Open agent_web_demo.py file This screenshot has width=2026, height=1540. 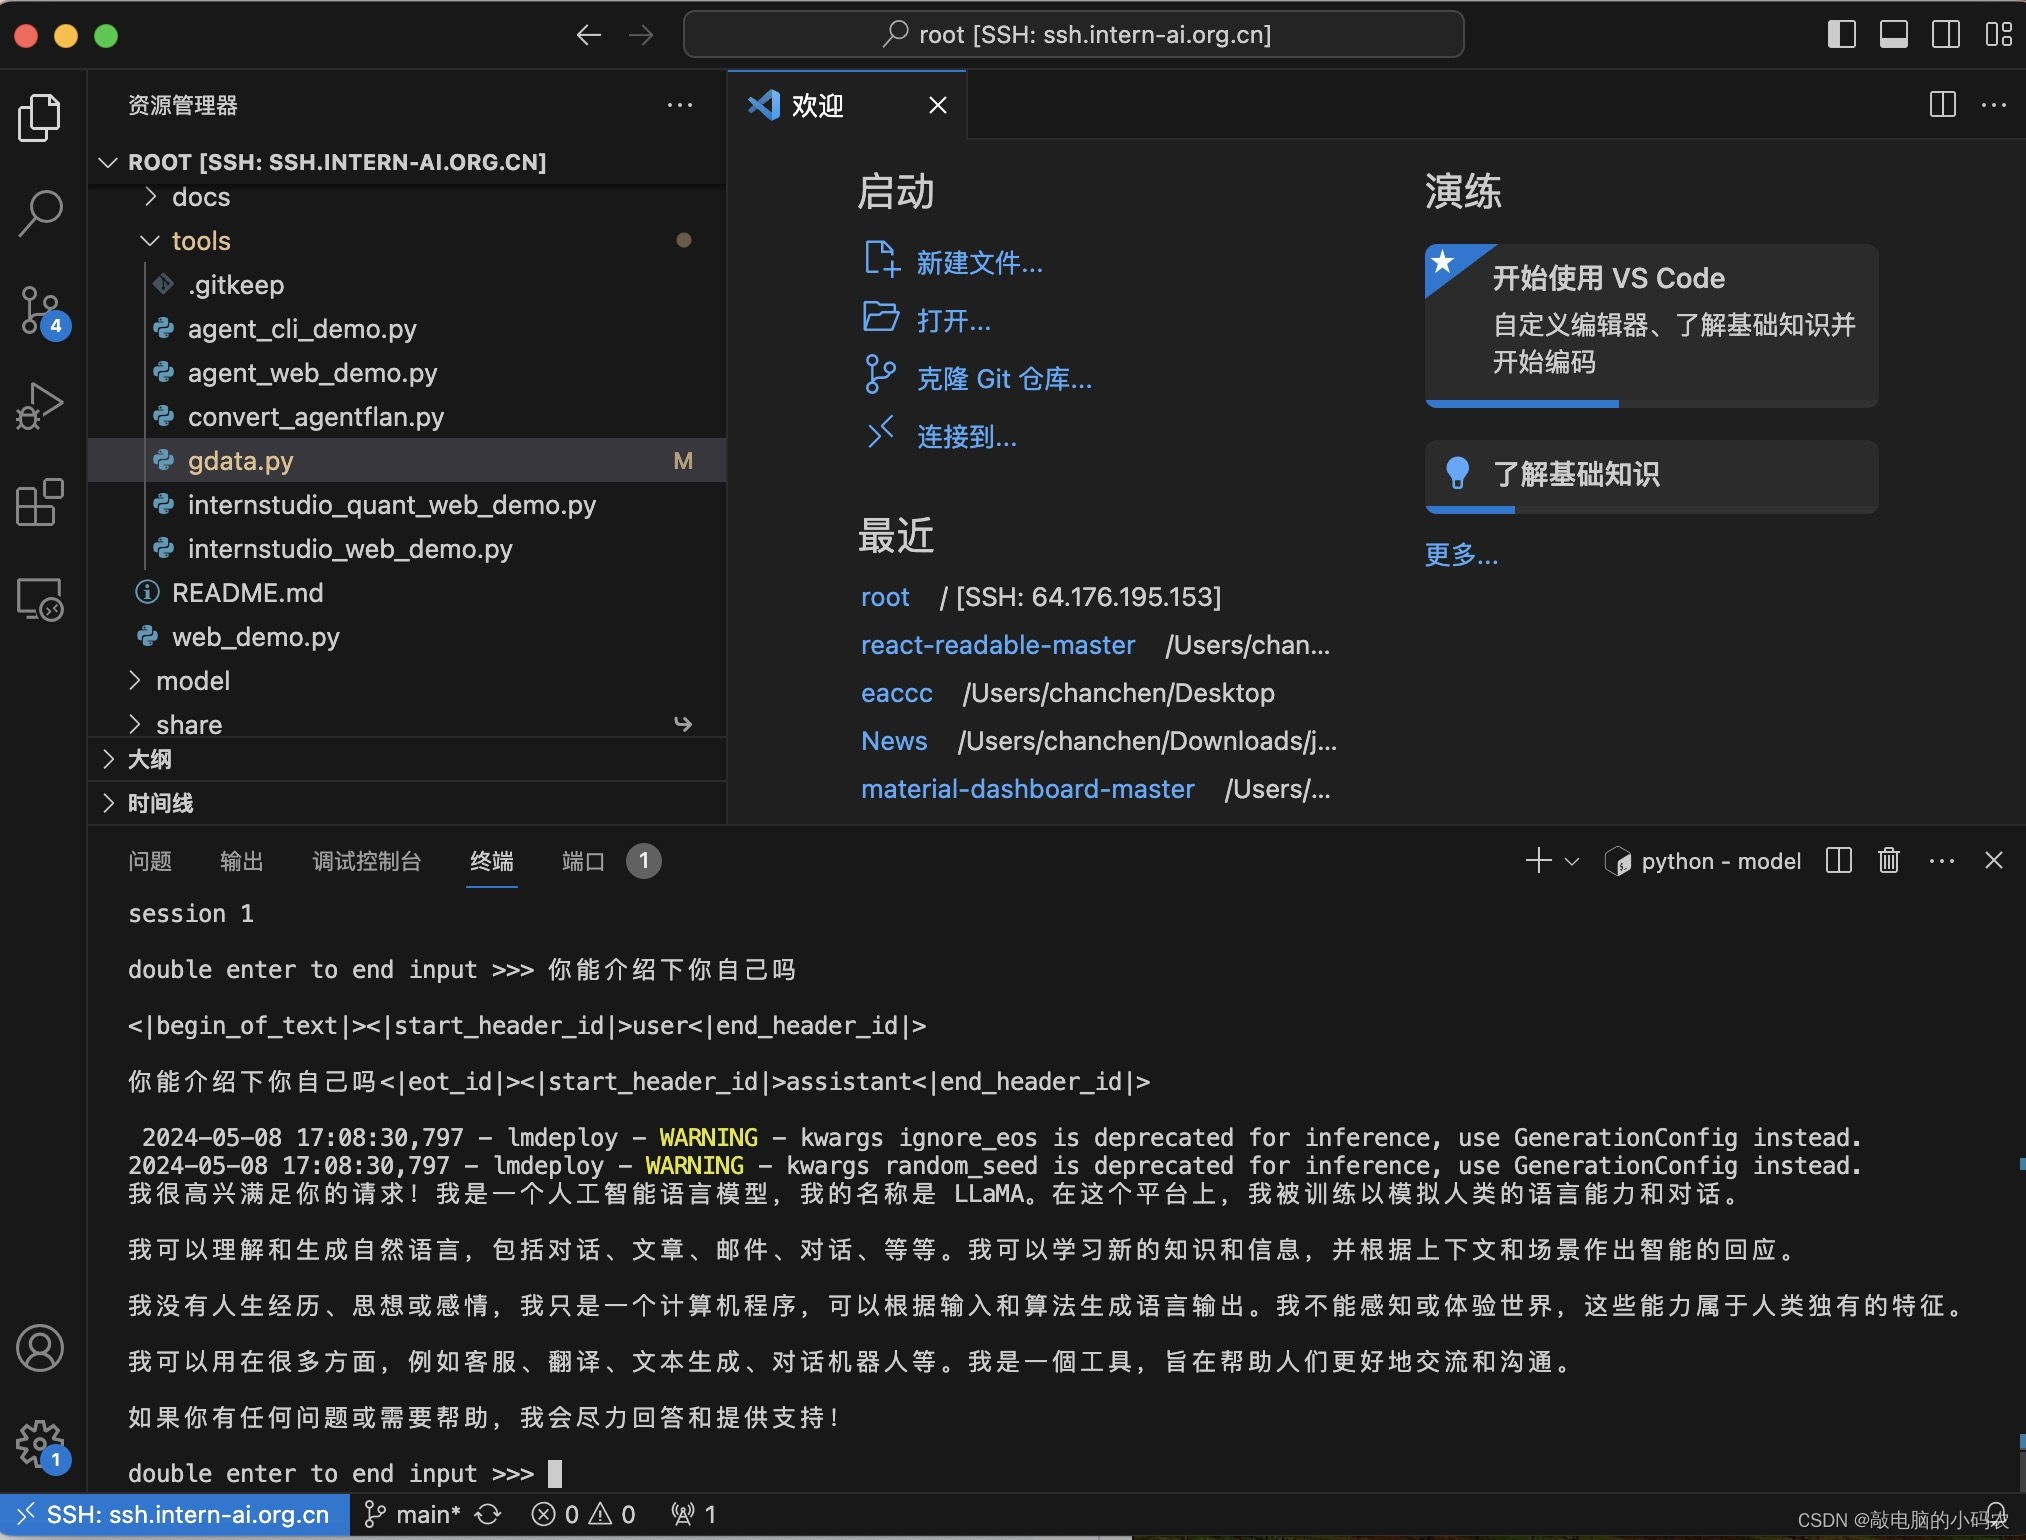(406, 373)
